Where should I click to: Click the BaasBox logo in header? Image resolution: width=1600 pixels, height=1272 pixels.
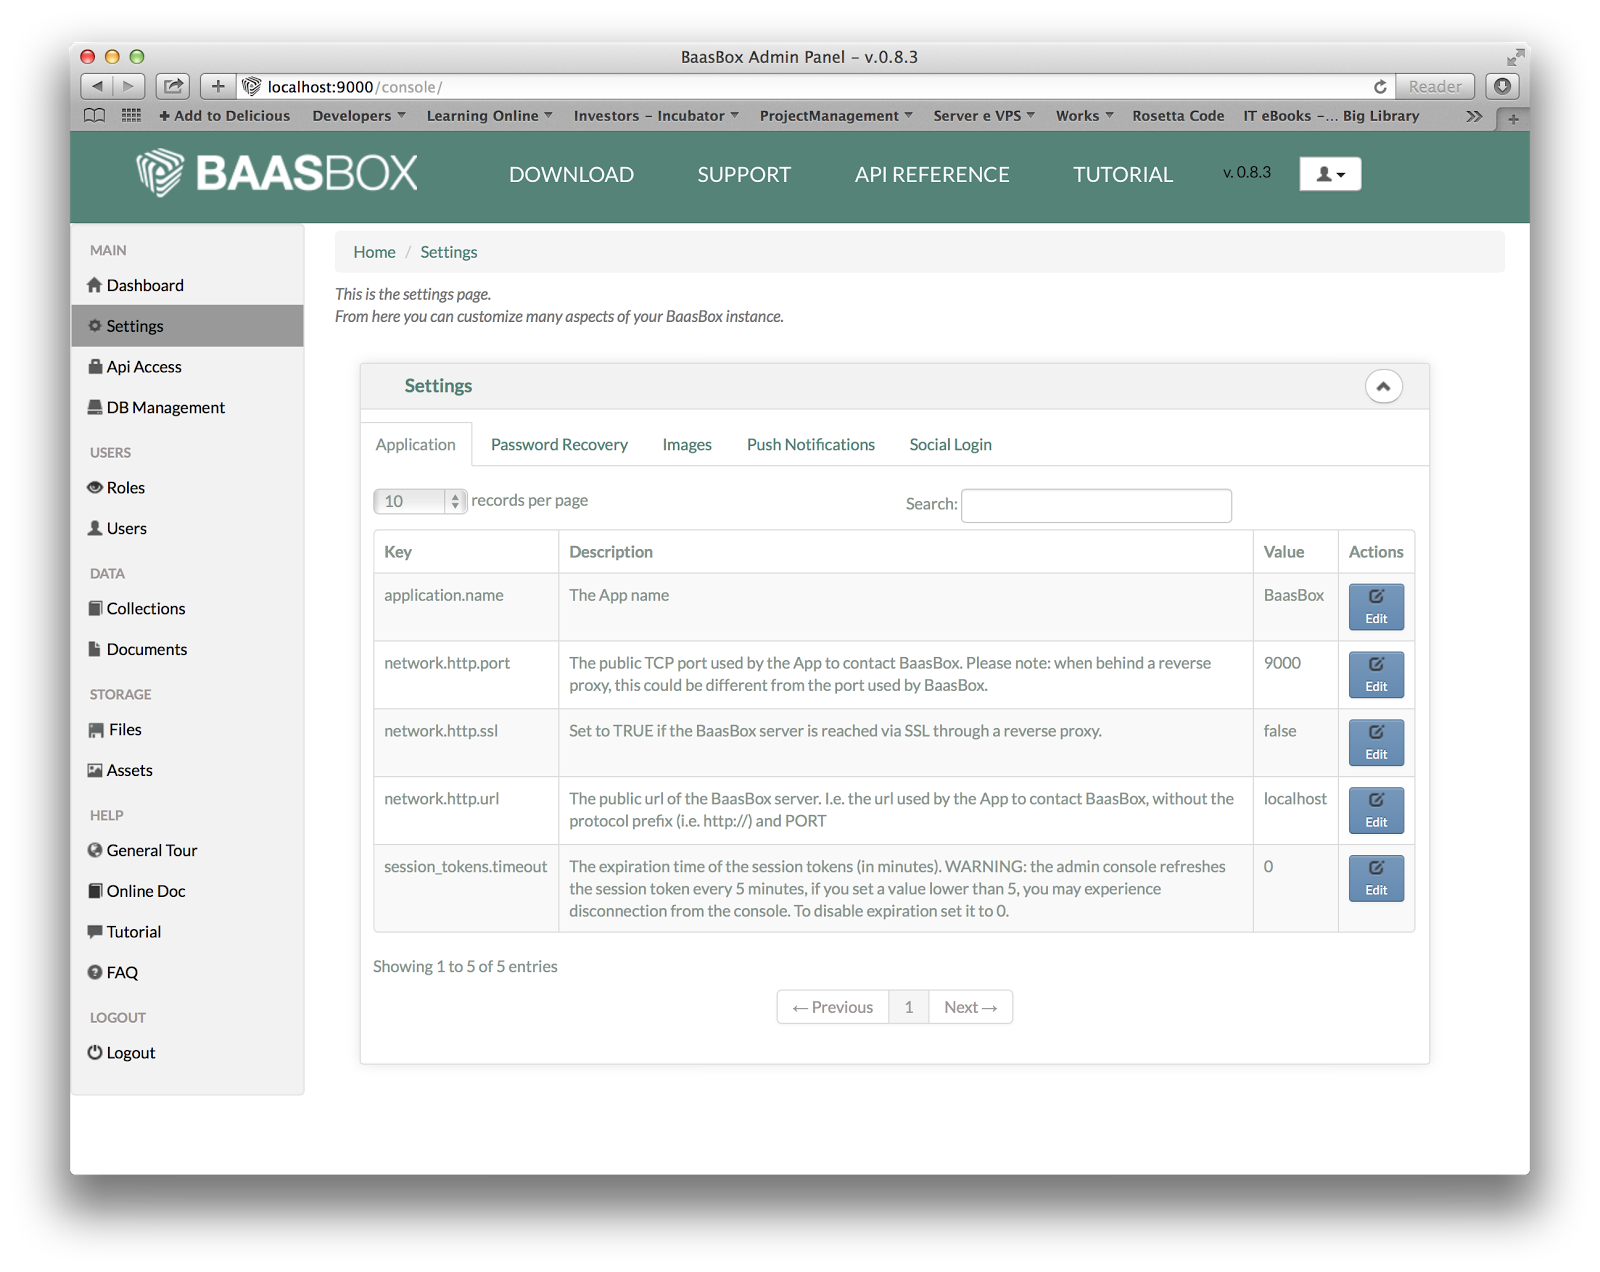coord(277,173)
